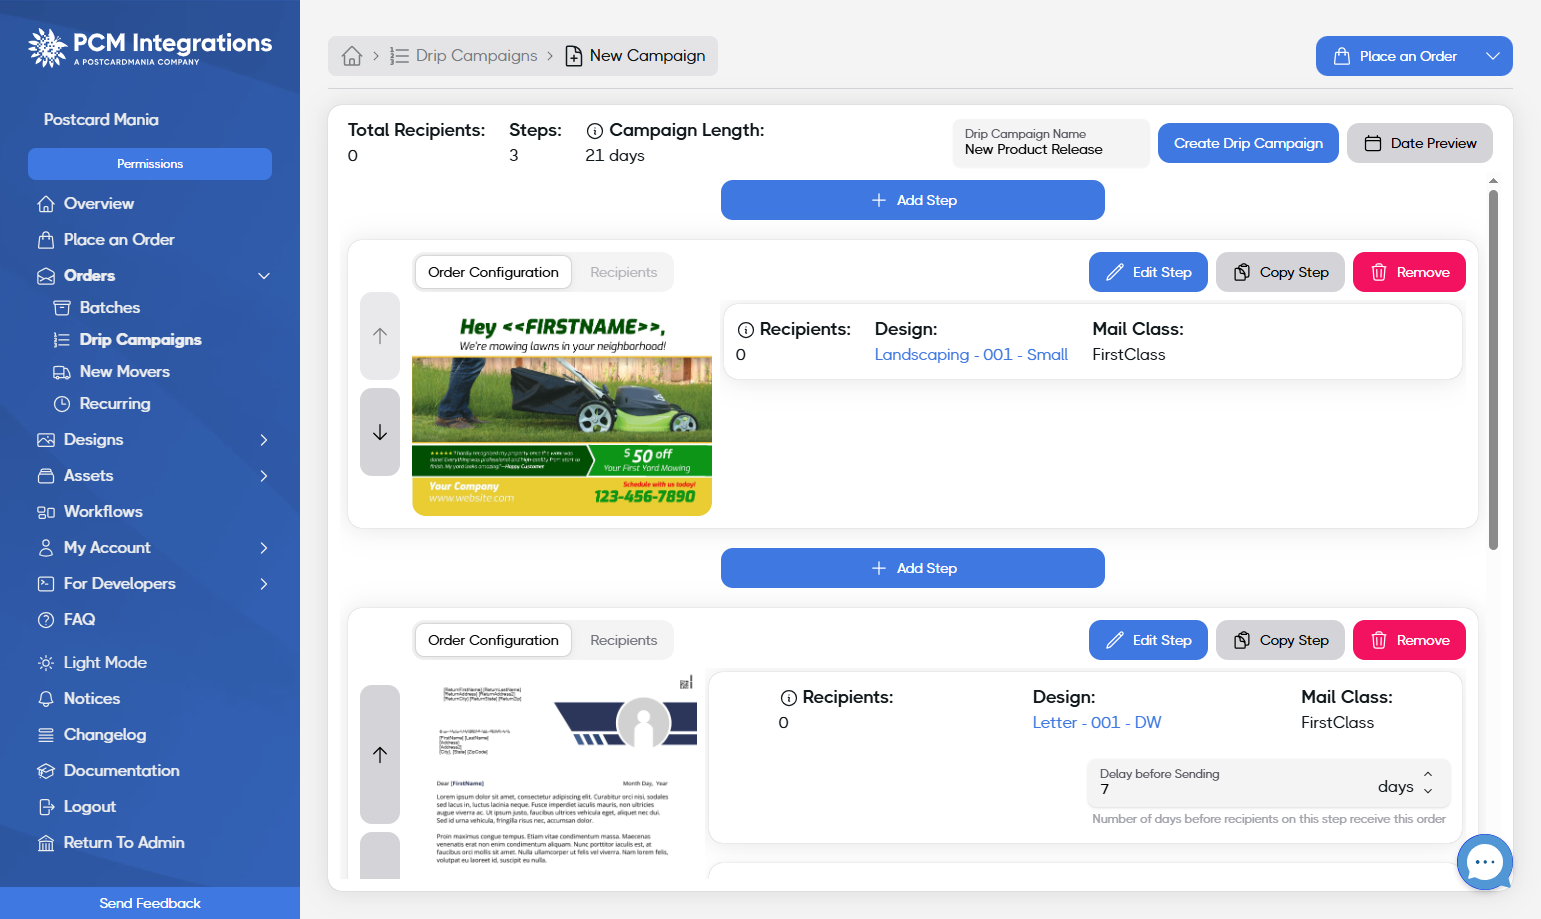The width and height of the screenshot is (1541, 919).
Task: Collapse the Orders sidebar section
Action: 264,276
